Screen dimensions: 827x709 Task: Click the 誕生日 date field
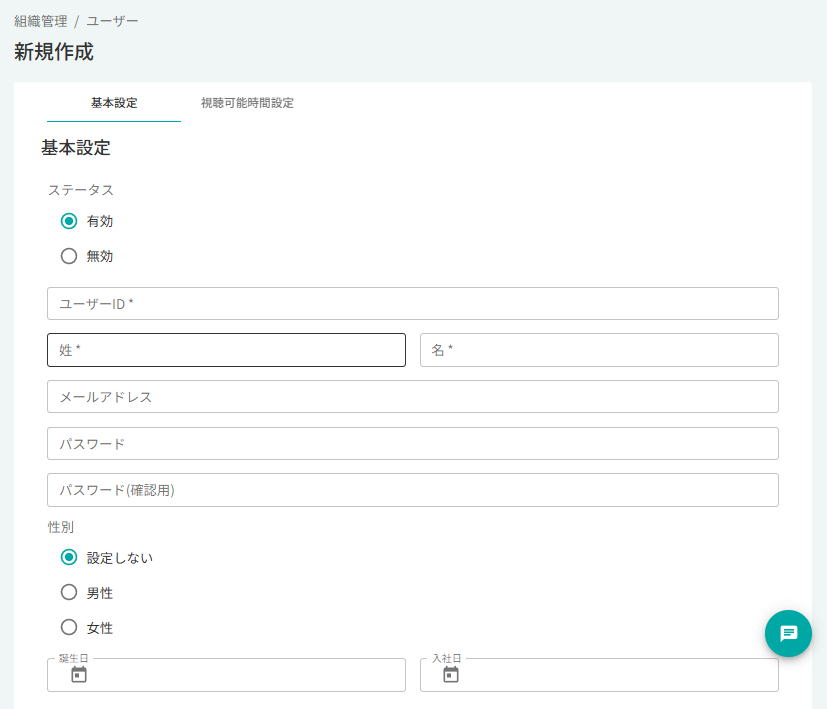226,674
